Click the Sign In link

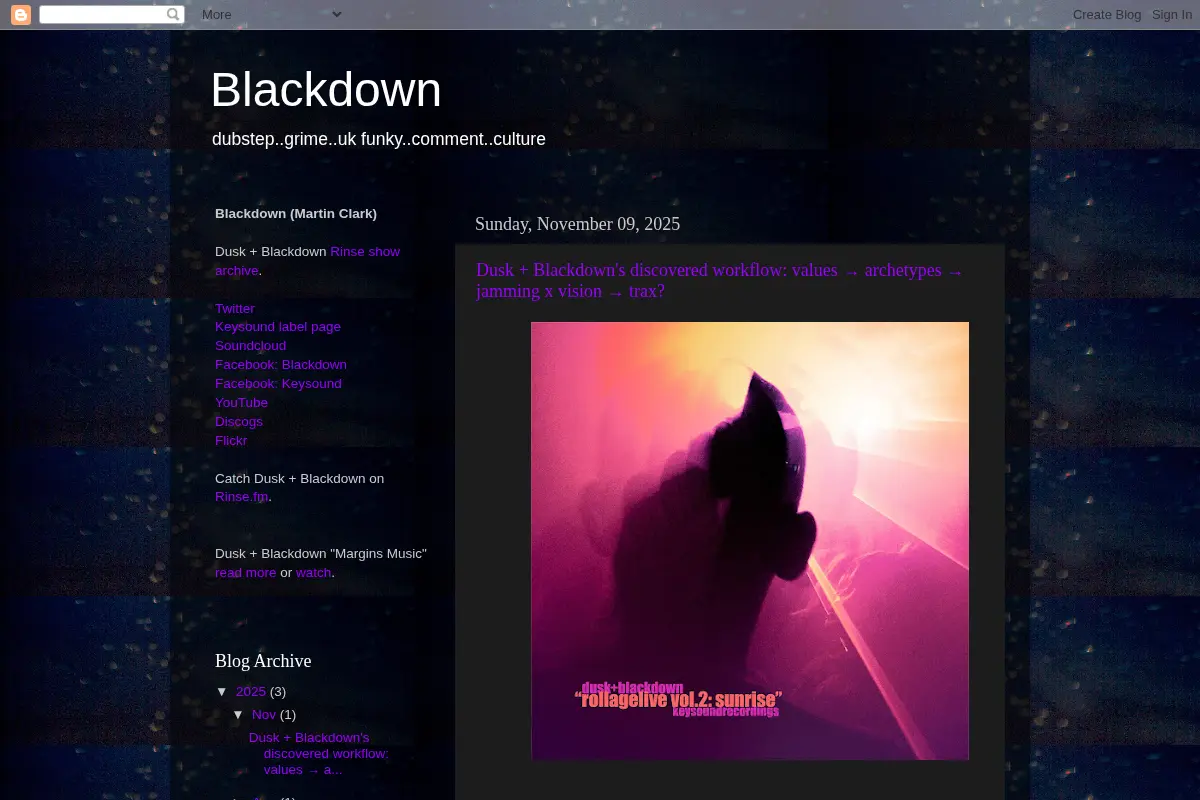point(1172,14)
